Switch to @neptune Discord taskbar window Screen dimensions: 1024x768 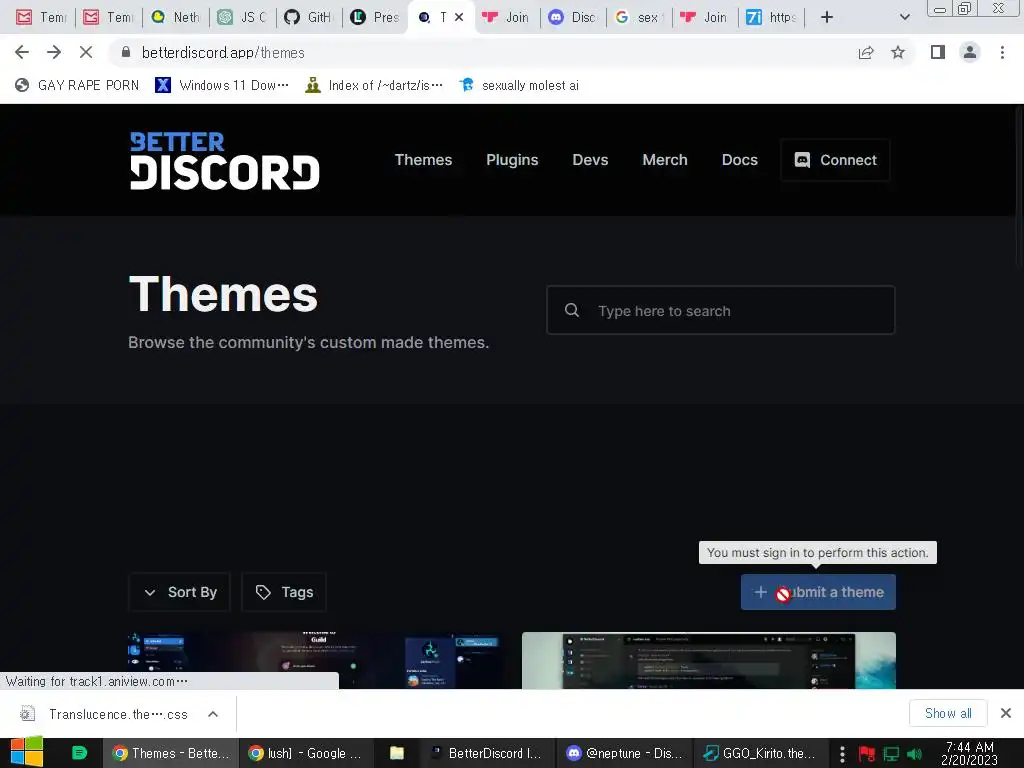(624, 753)
